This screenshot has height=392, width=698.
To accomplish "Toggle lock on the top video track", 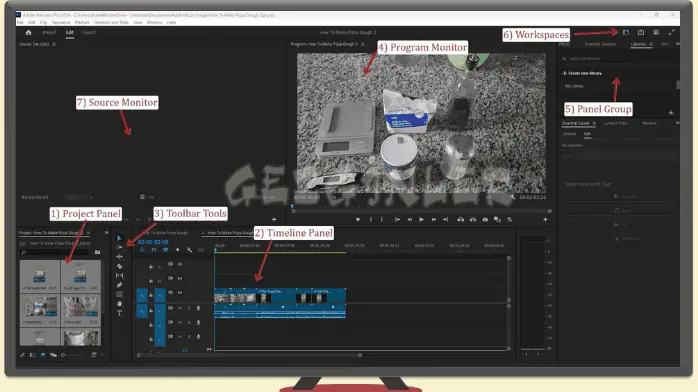I will tap(151, 267).
